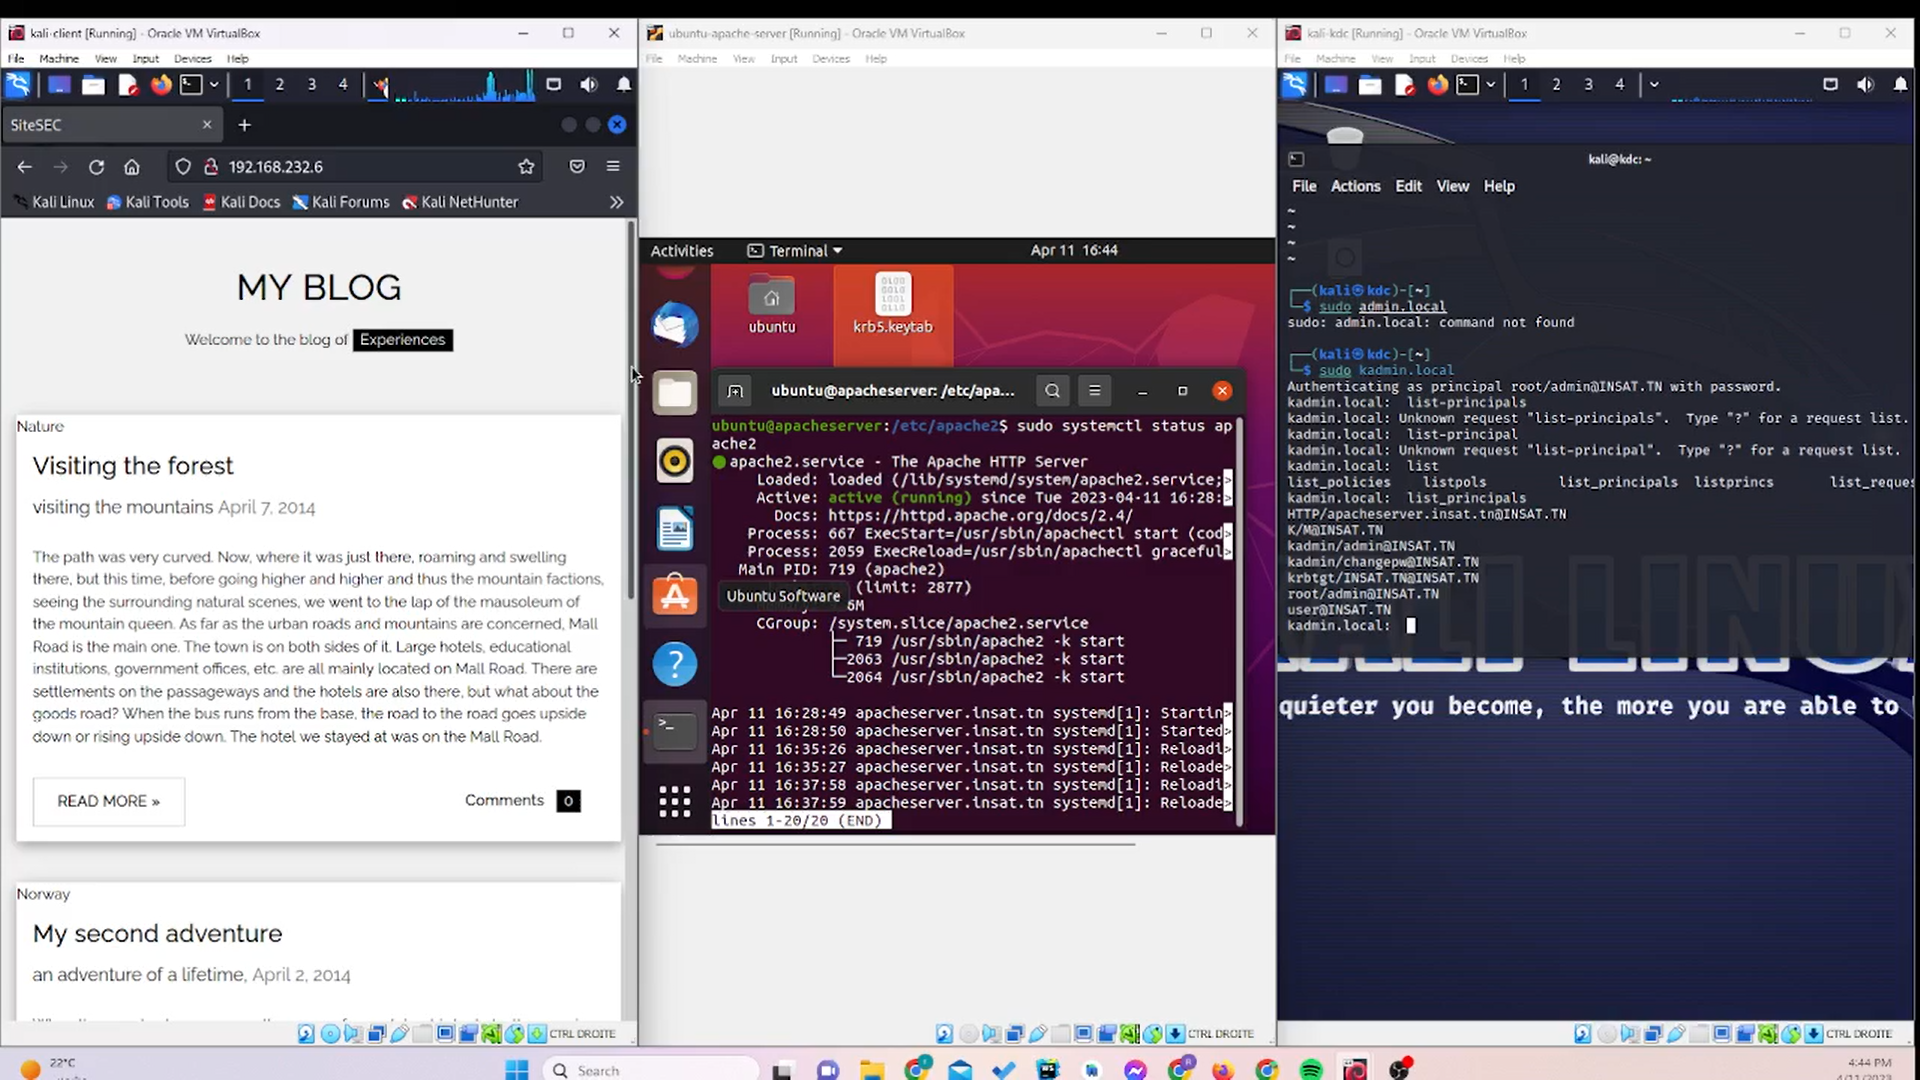Open Files from Ubuntu dock
This screenshot has width=1920, height=1080.
(675, 393)
